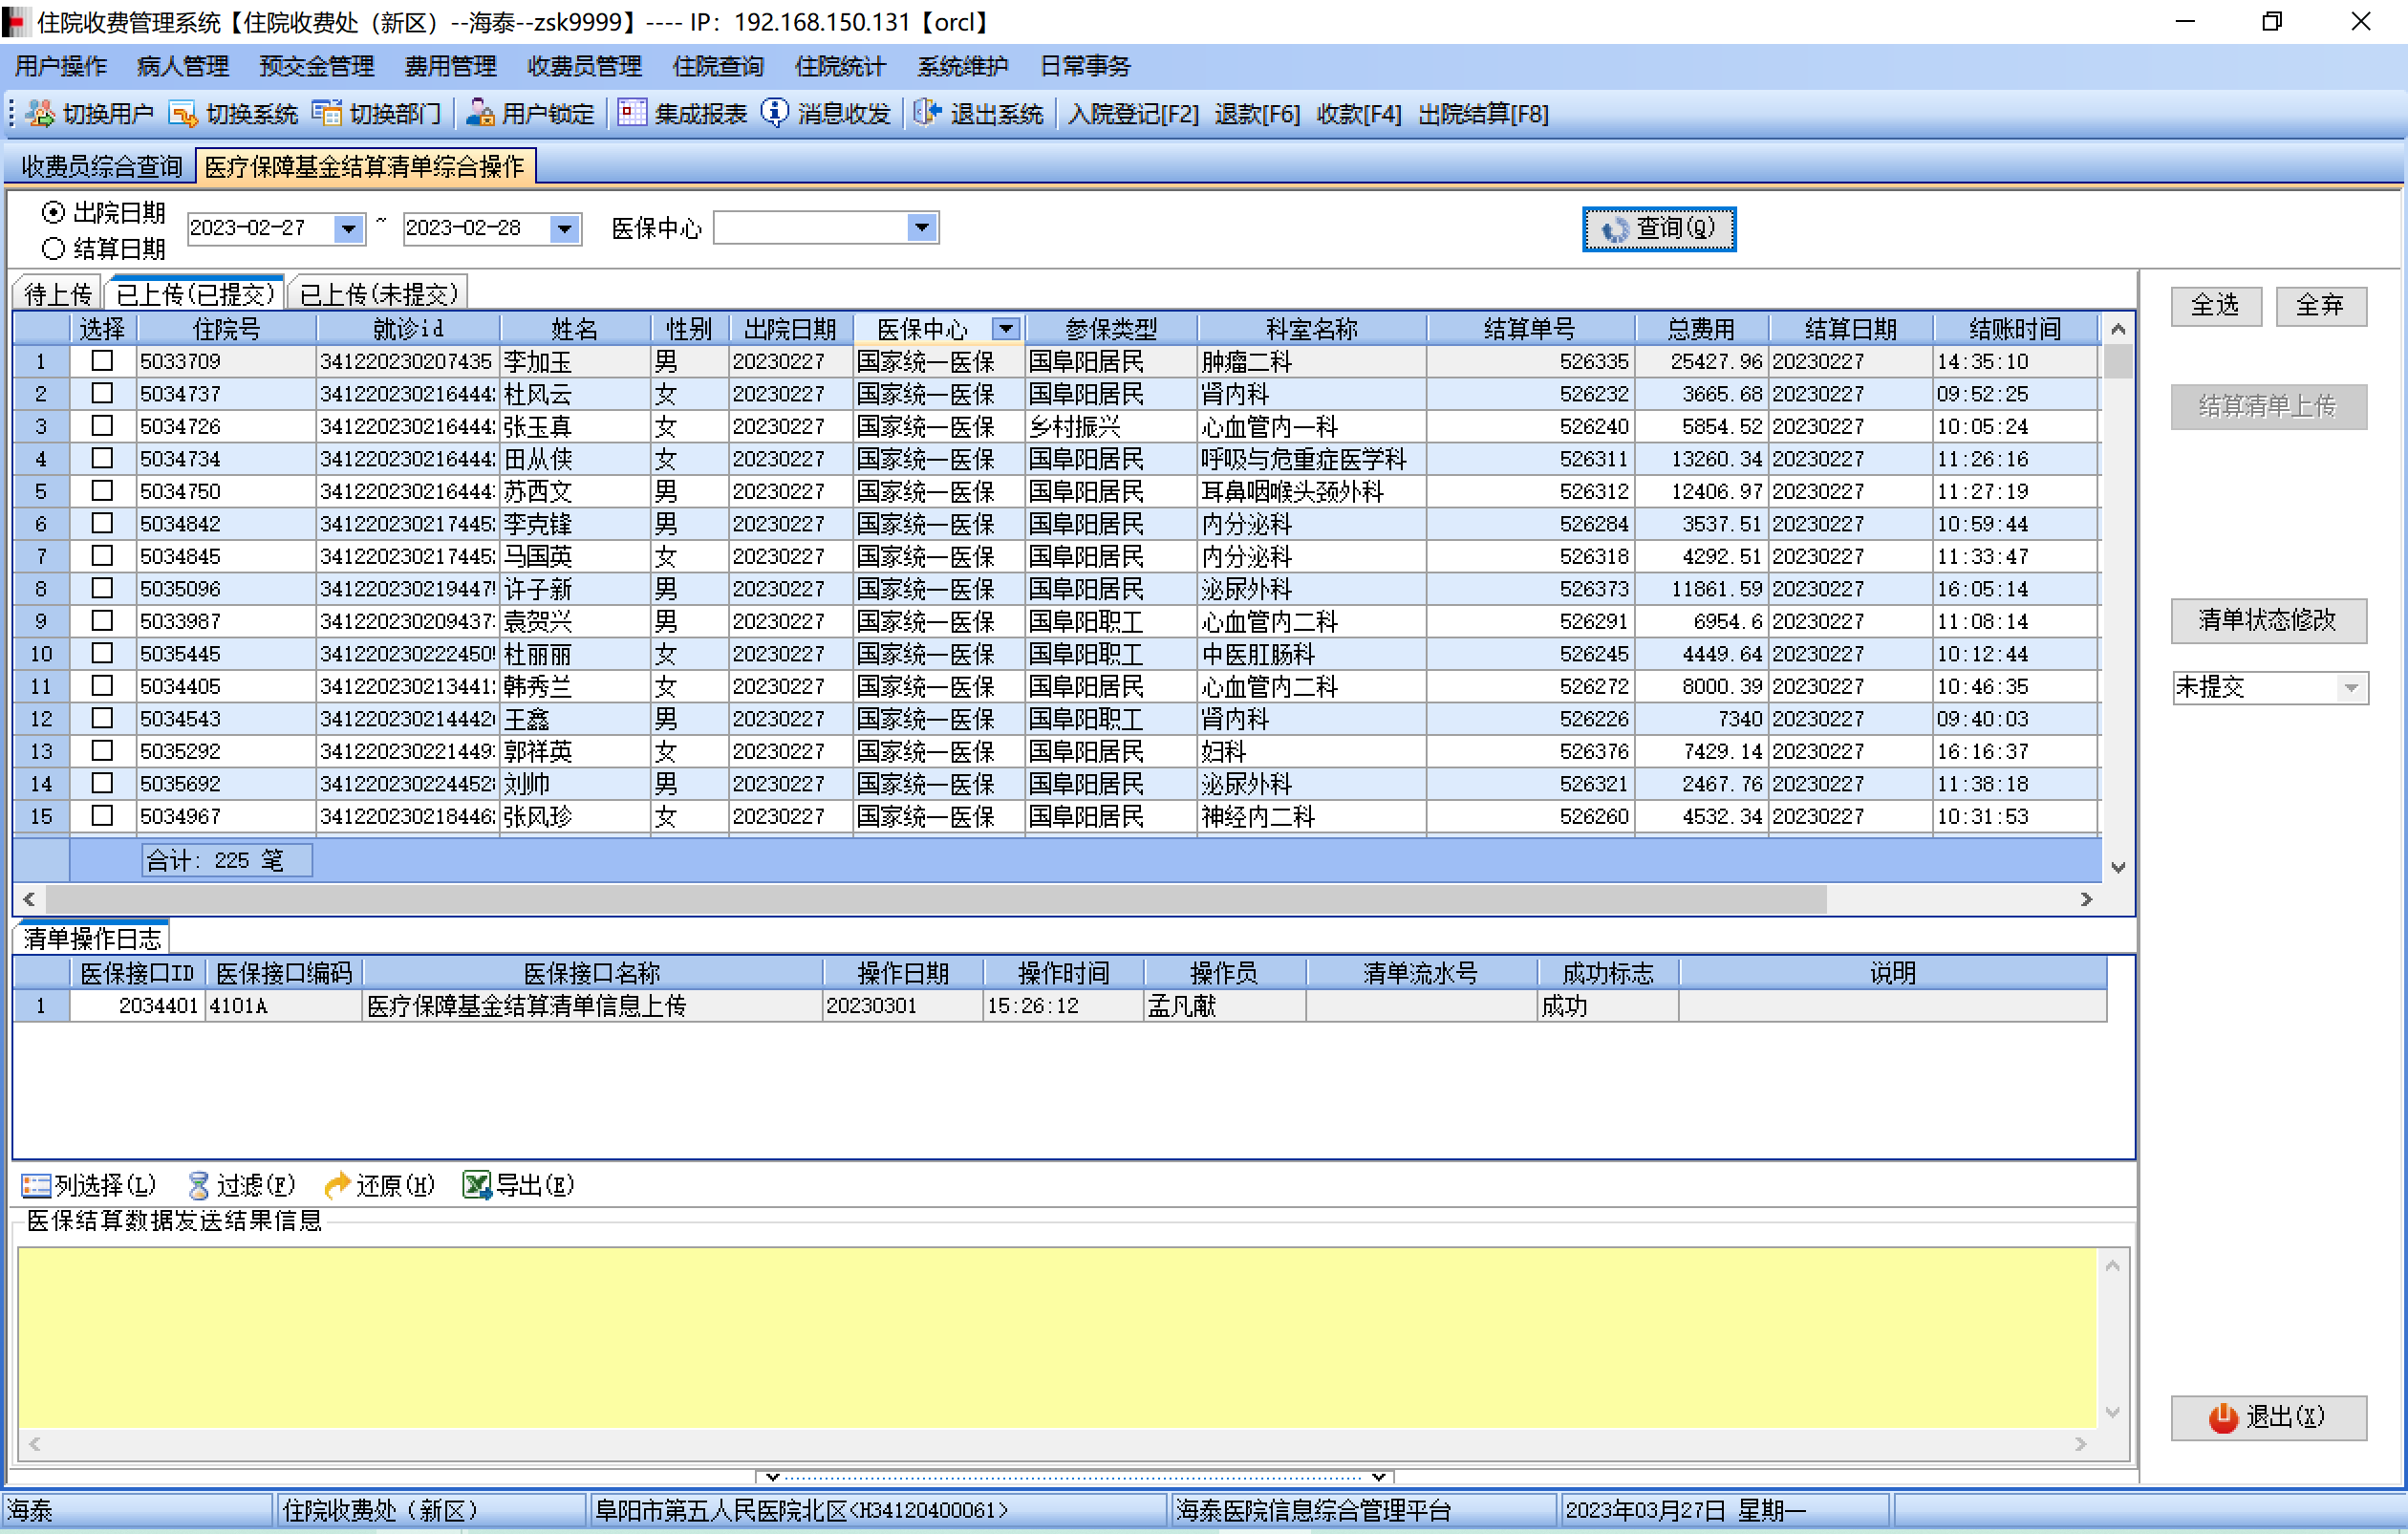
Task: Click the 切换用户 toolbar icon
Action: pos(40,114)
